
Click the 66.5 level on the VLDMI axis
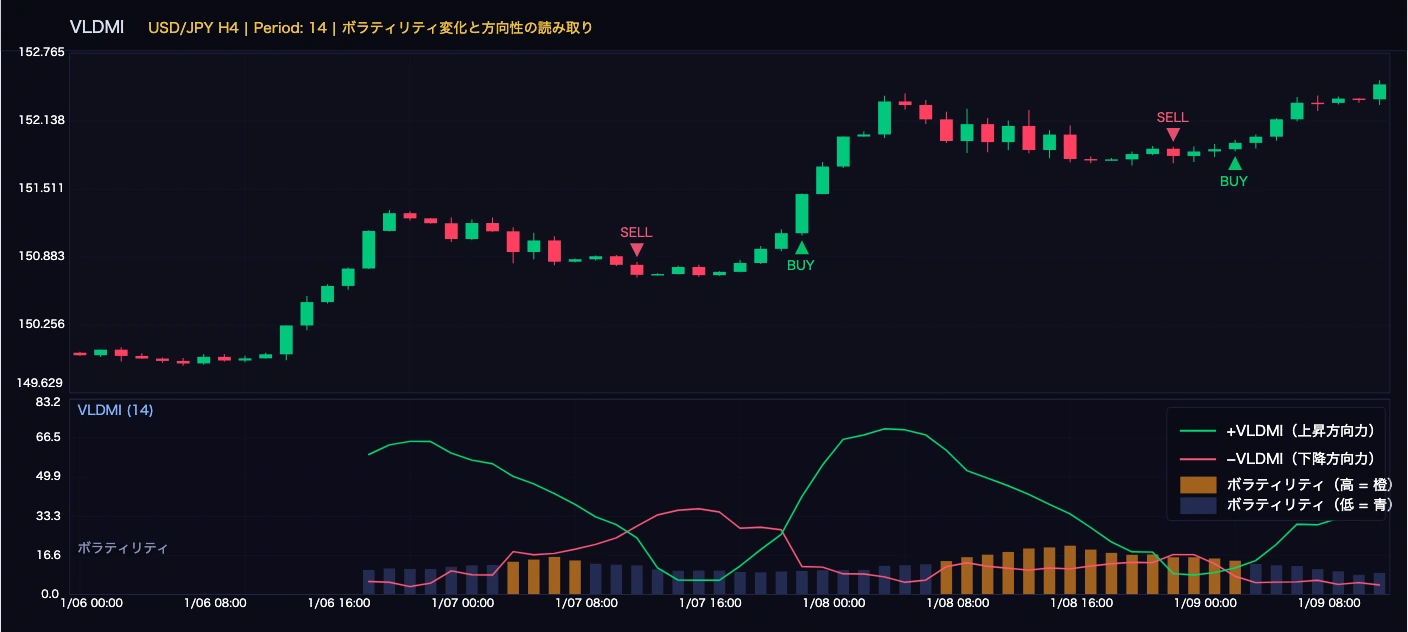(48, 437)
